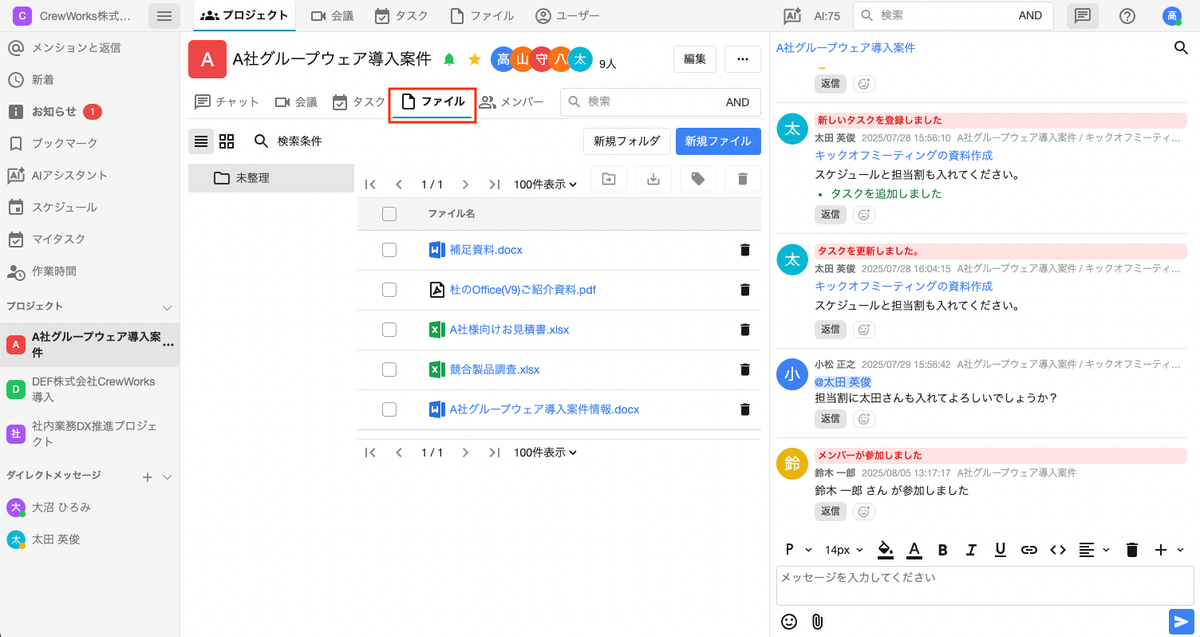
Task: Open the emoji picker below message box
Action: tap(789, 621)
